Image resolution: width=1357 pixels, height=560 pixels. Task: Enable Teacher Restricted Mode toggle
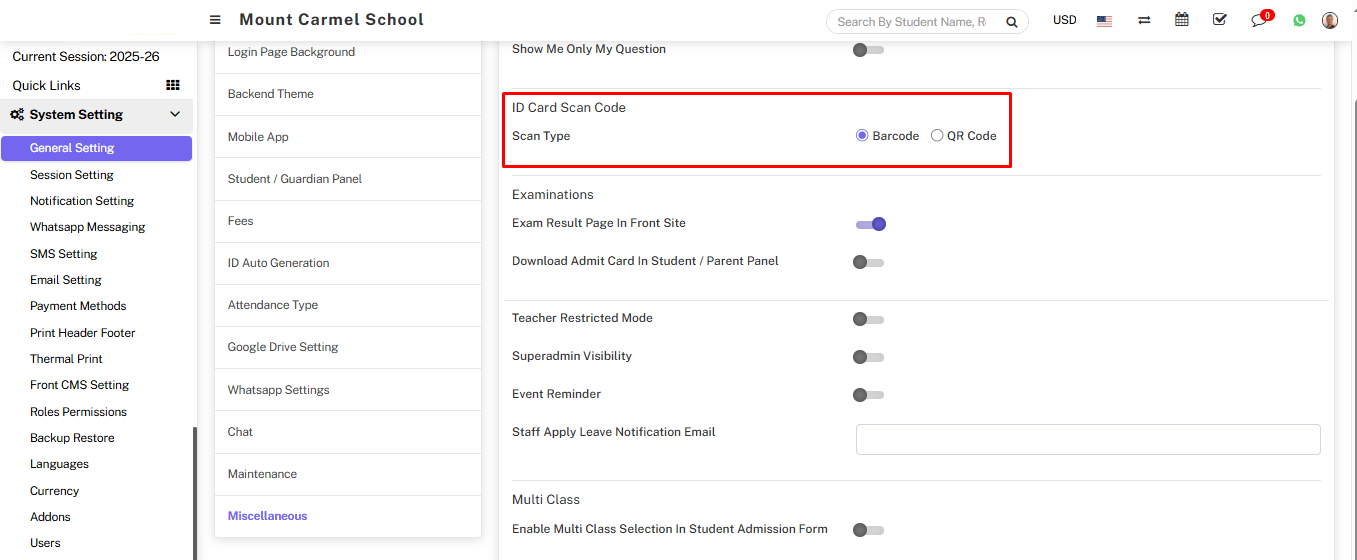(x=868, y=319)
